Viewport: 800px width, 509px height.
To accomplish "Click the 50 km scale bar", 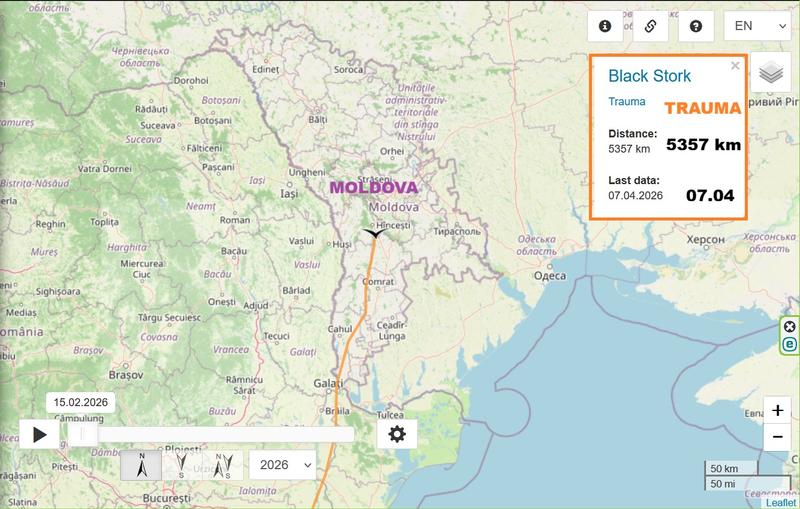I will tap(731, 468).
